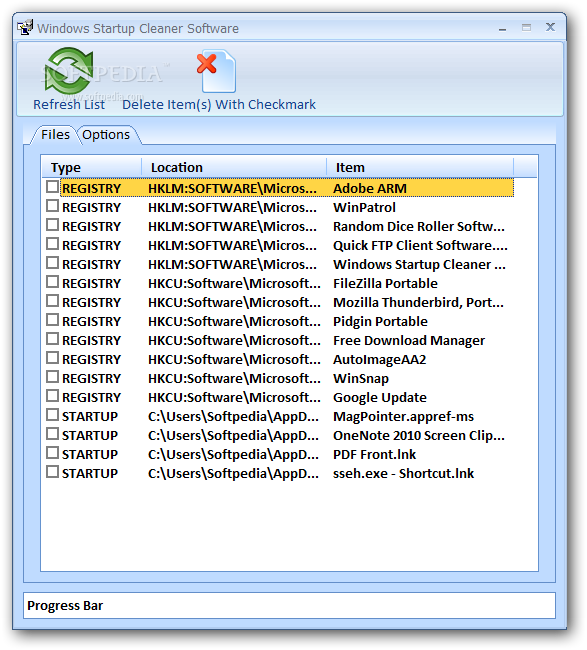Click the HKCU location of FileZilla Portable row

[235, 284]
